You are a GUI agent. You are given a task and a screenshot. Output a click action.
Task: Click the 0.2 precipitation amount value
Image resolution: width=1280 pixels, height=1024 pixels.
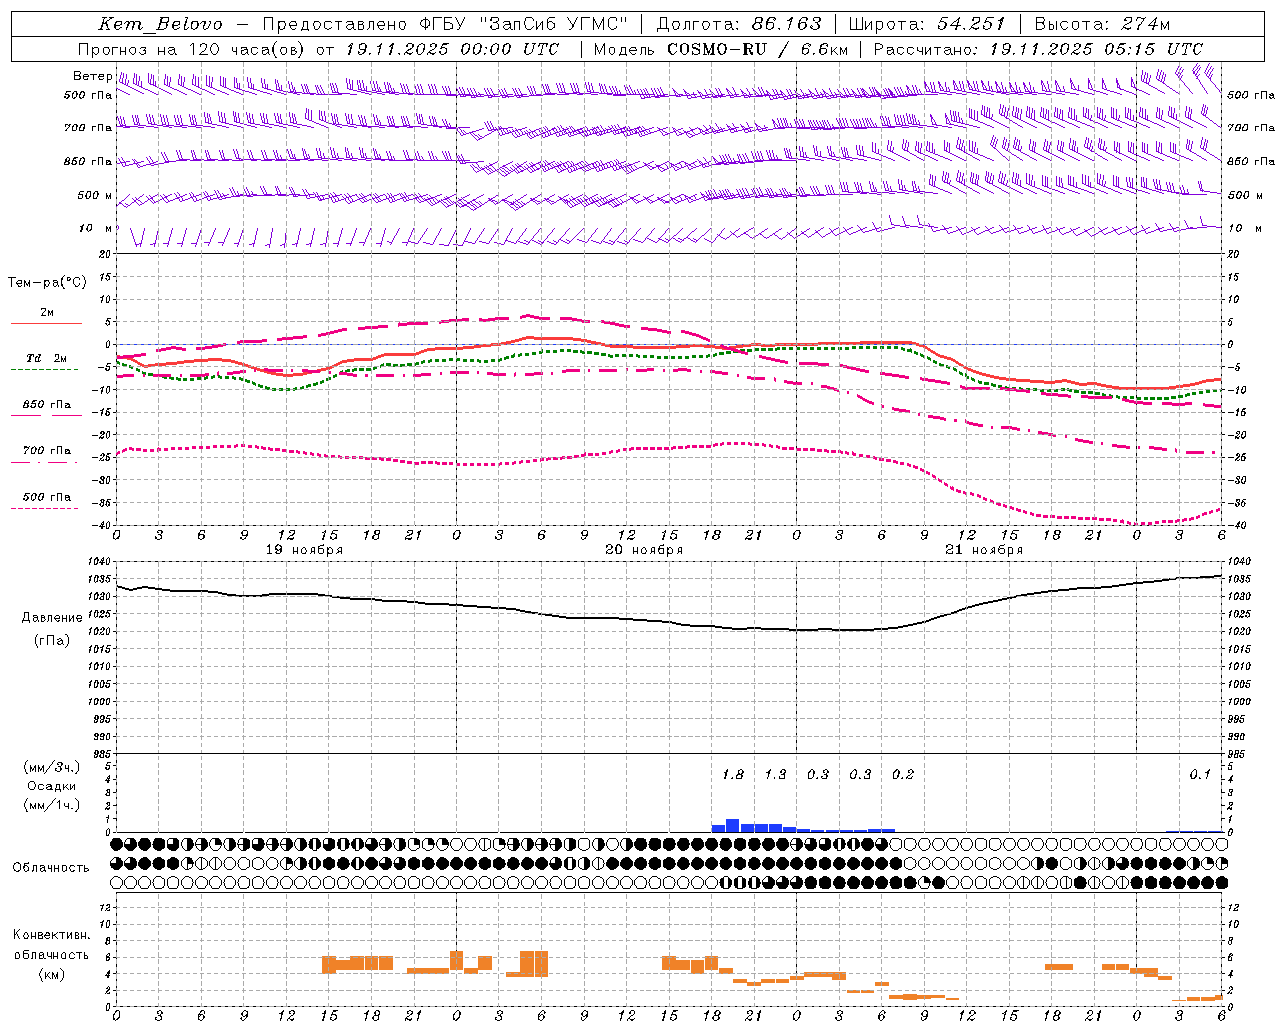[903, 774]
